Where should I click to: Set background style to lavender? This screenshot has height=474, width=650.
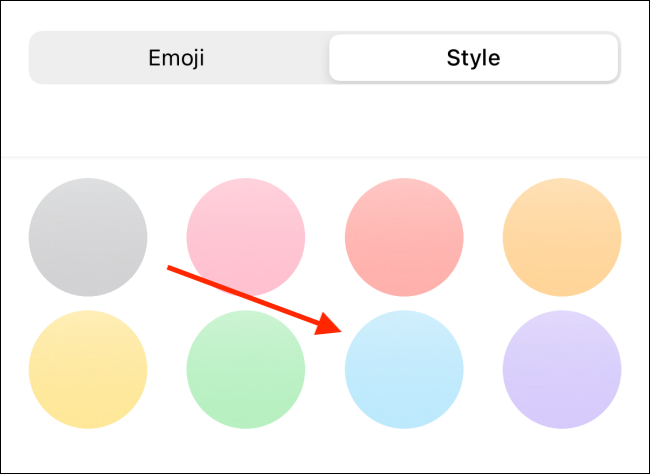click(562, 369)
